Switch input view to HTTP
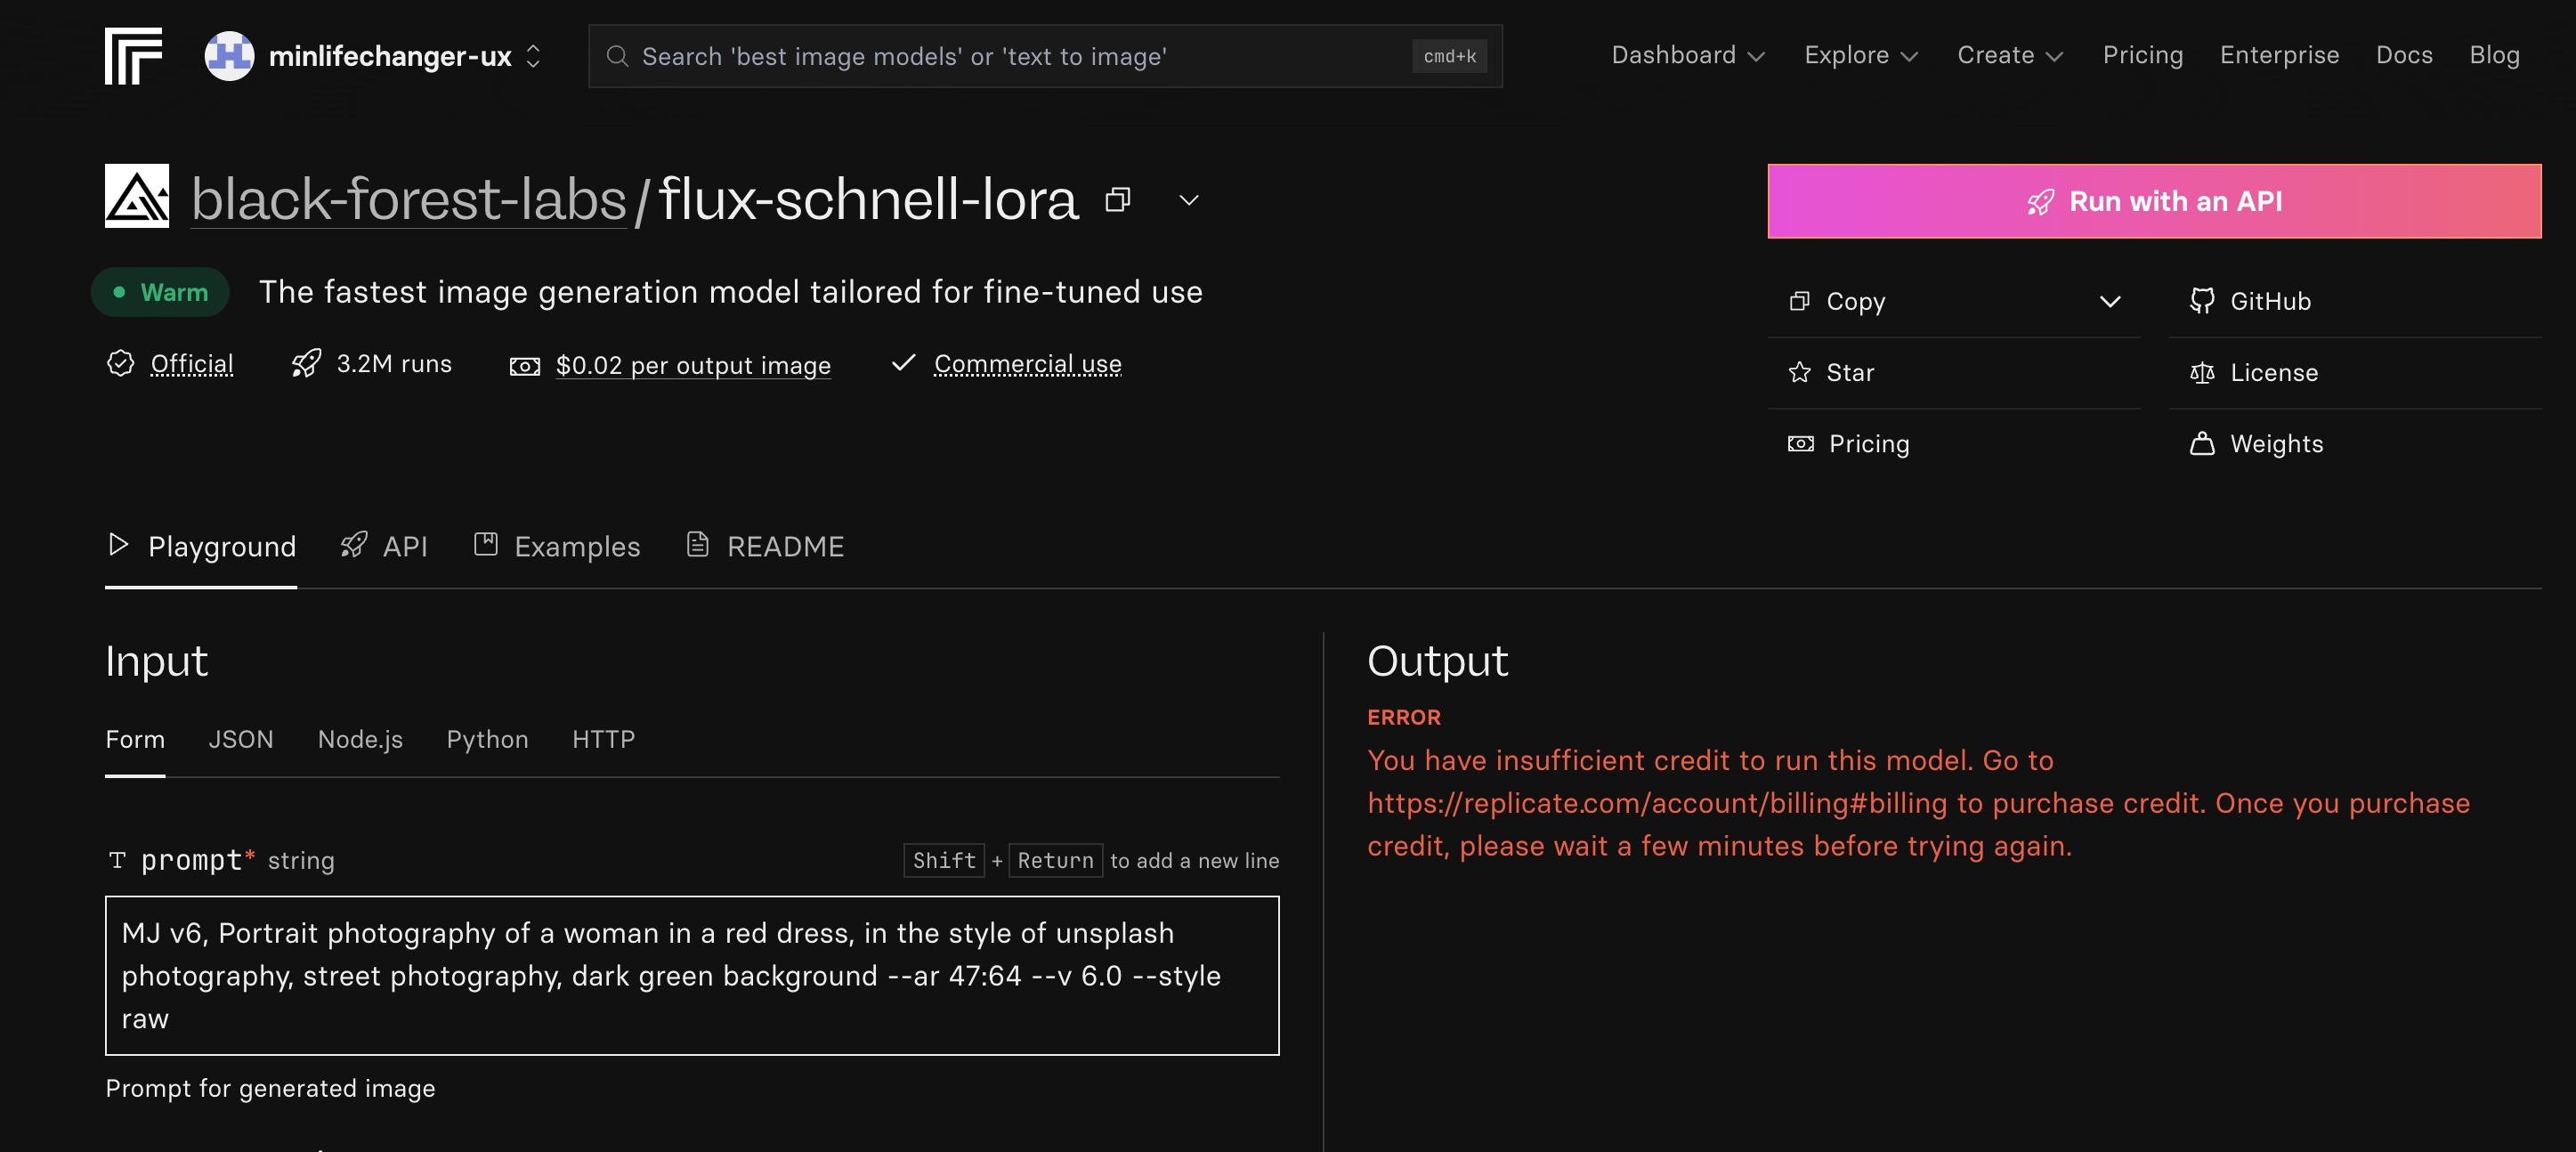This screenshot has width=2576, height=1152. (603, 739)
